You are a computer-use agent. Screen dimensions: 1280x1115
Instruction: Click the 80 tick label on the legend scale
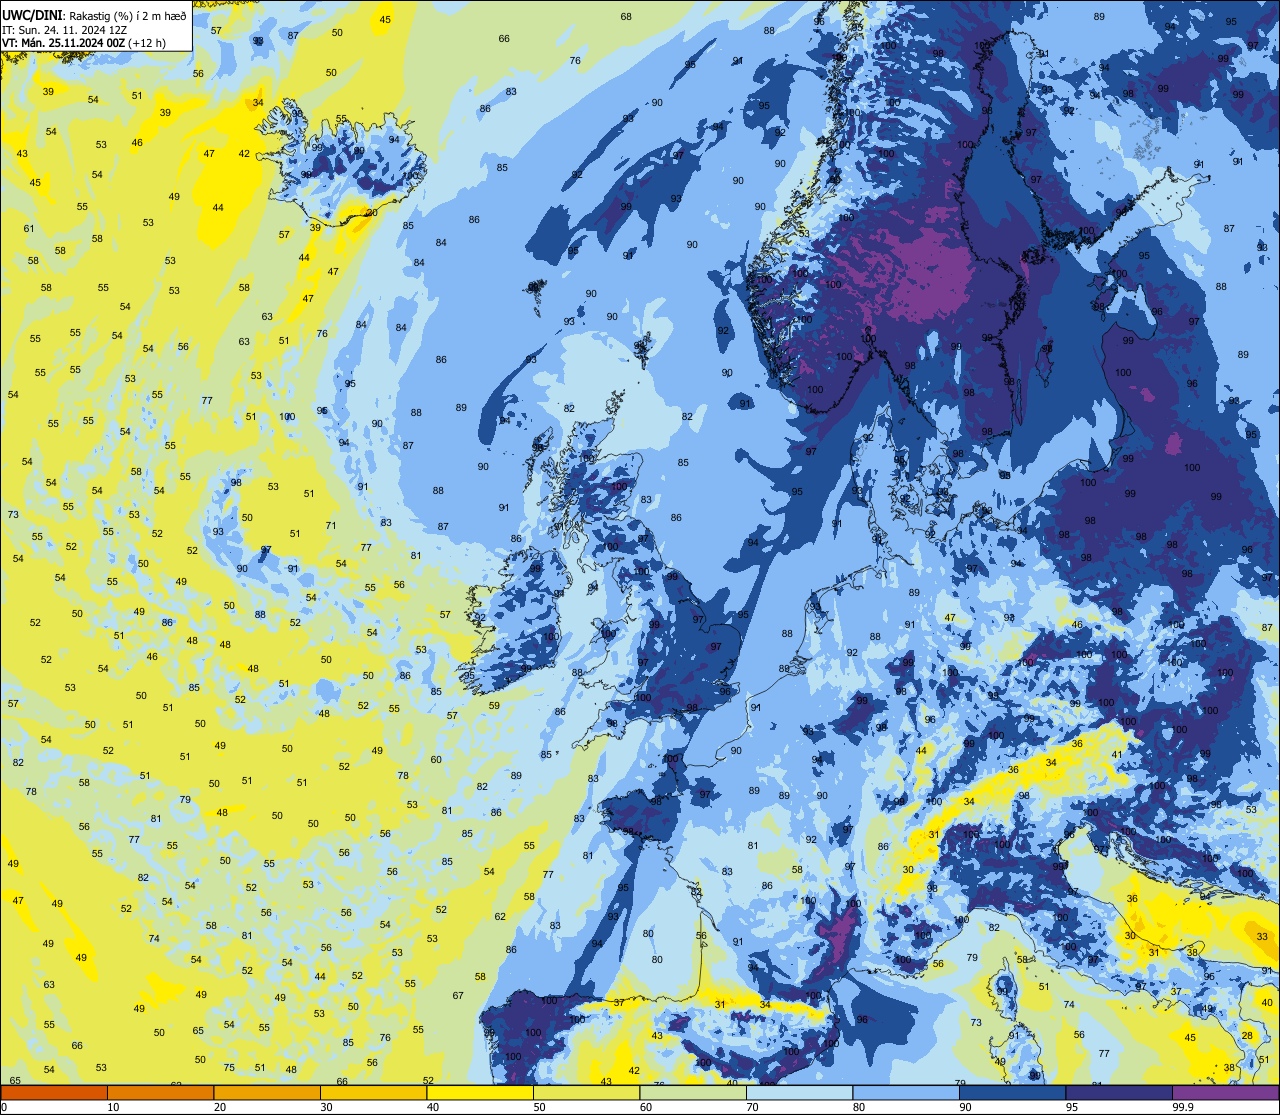pyautogui.click(x=858, y=1107)
